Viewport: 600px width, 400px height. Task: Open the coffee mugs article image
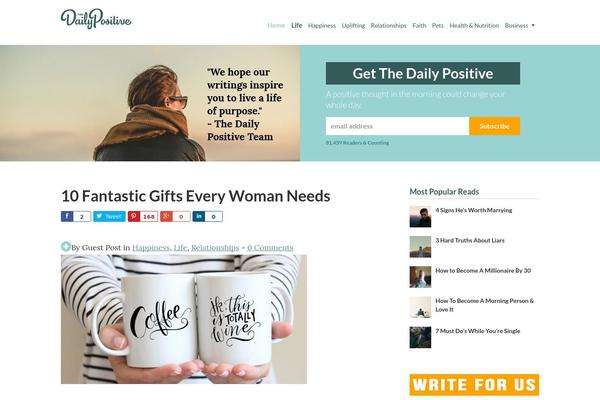(x=184, y=319)
